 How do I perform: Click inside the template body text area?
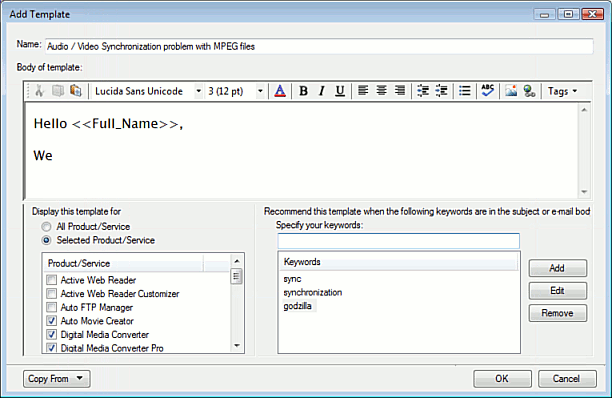click(301, 151)
